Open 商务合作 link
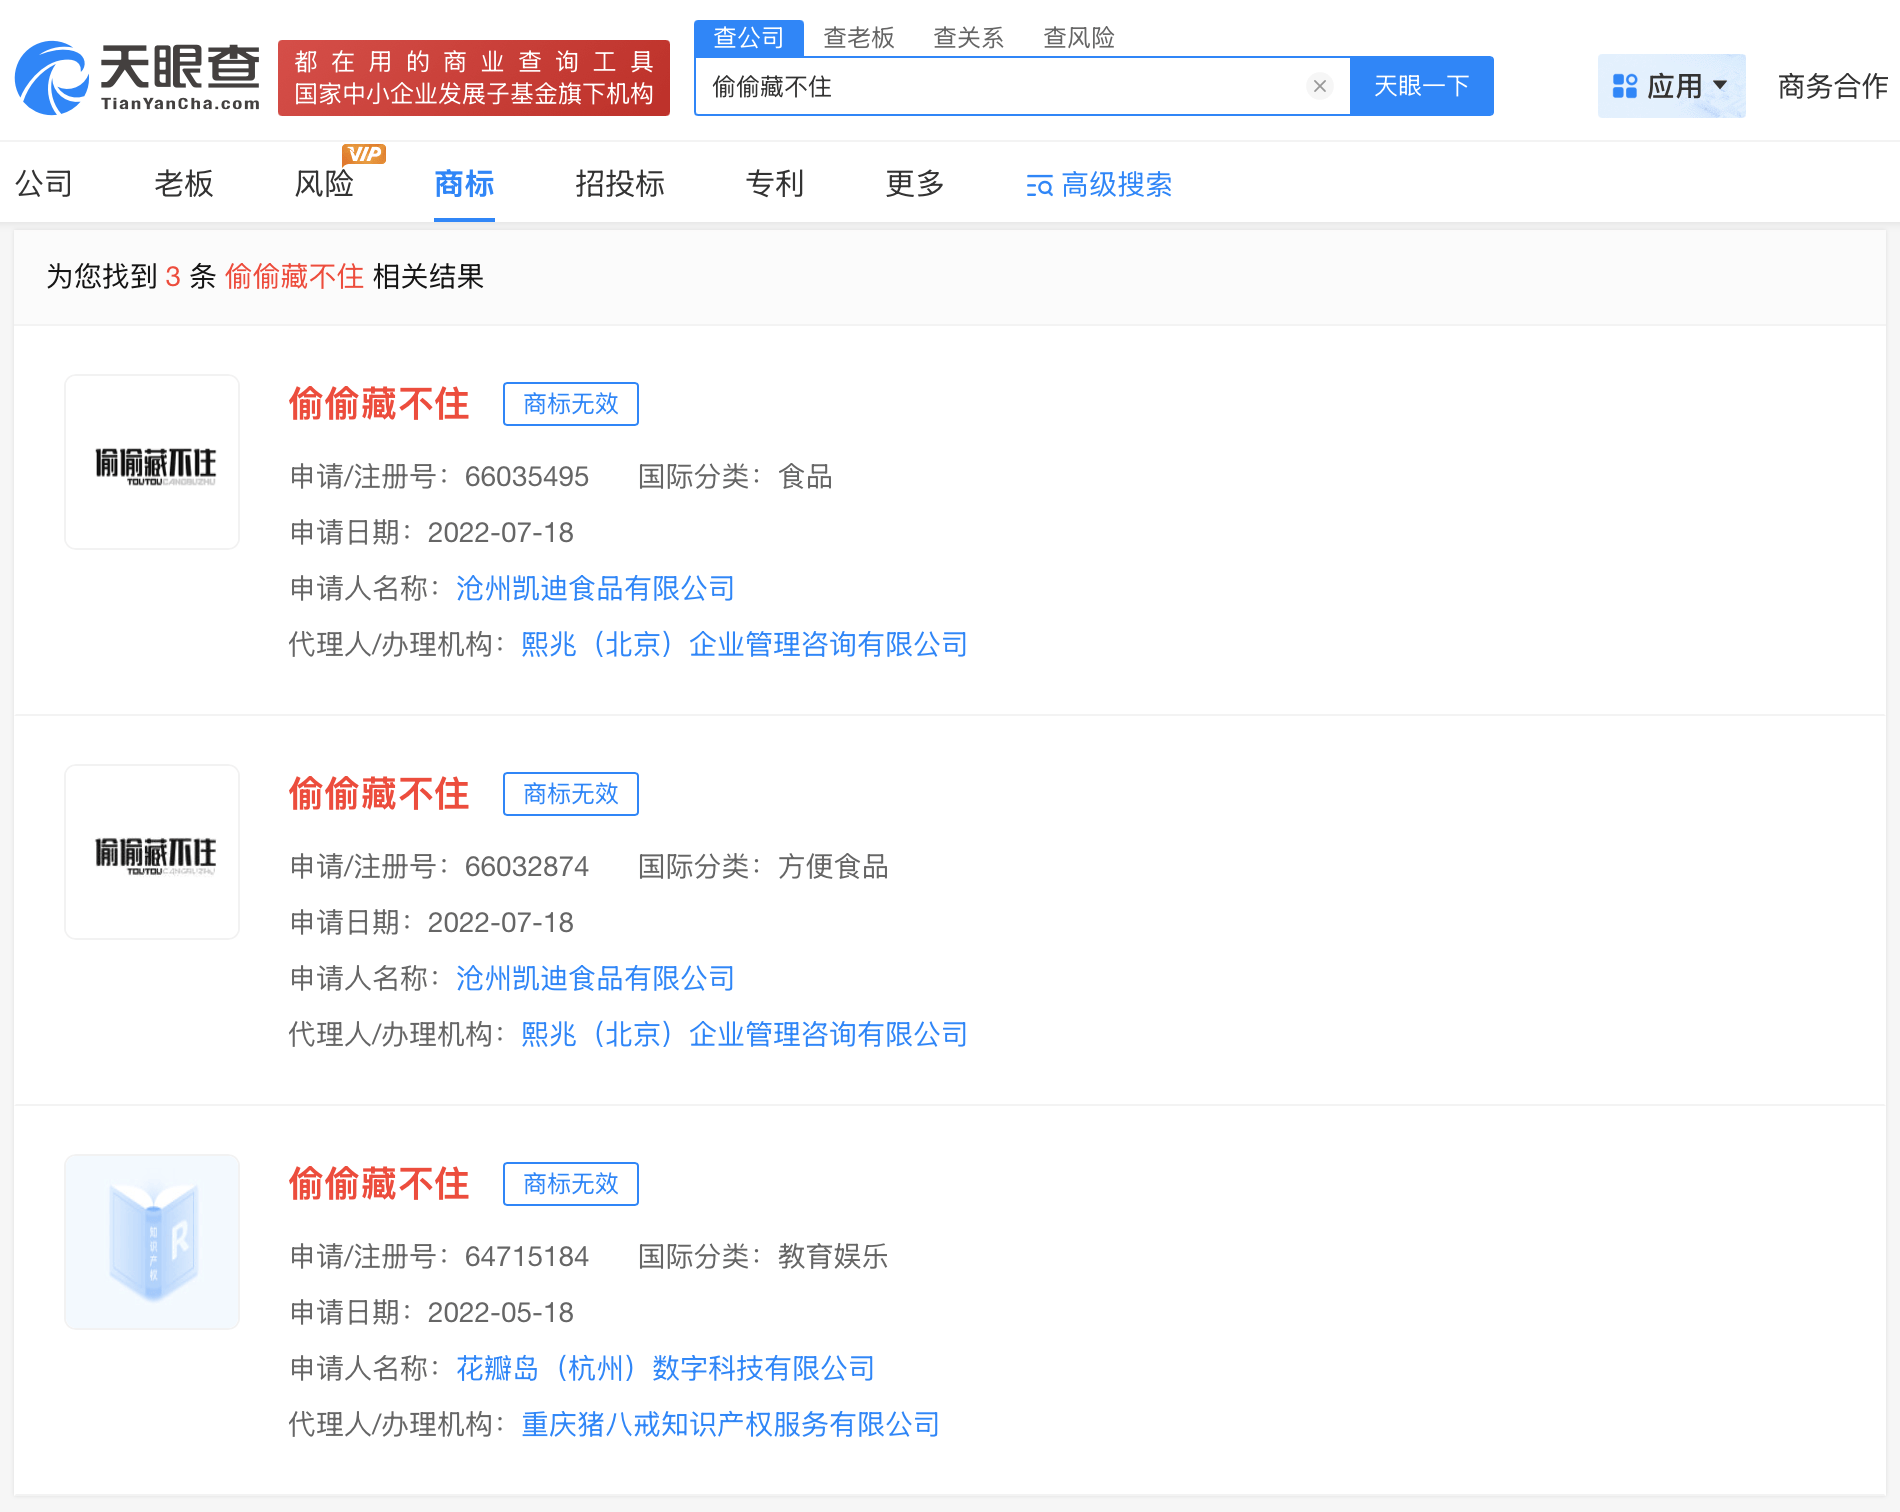 pyautogui.click(x=1833, y=86)
